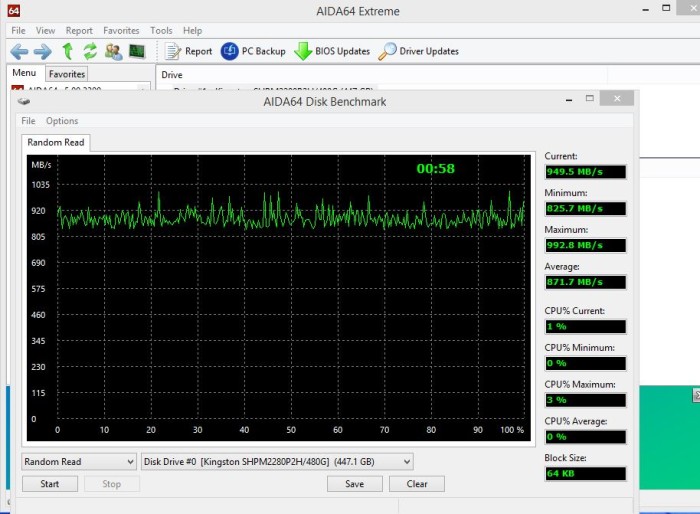This screenshot has width=700, height=514.
Task: Click the Report toolbar label
Action: coord(198,51)
